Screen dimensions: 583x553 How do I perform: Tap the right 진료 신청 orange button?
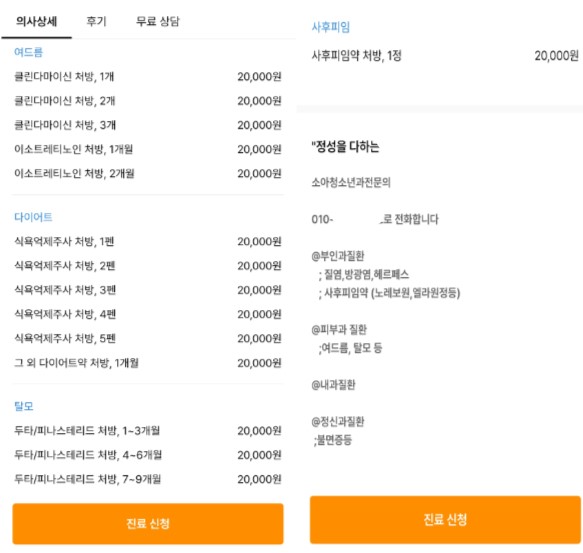click(x=445, y=520)
